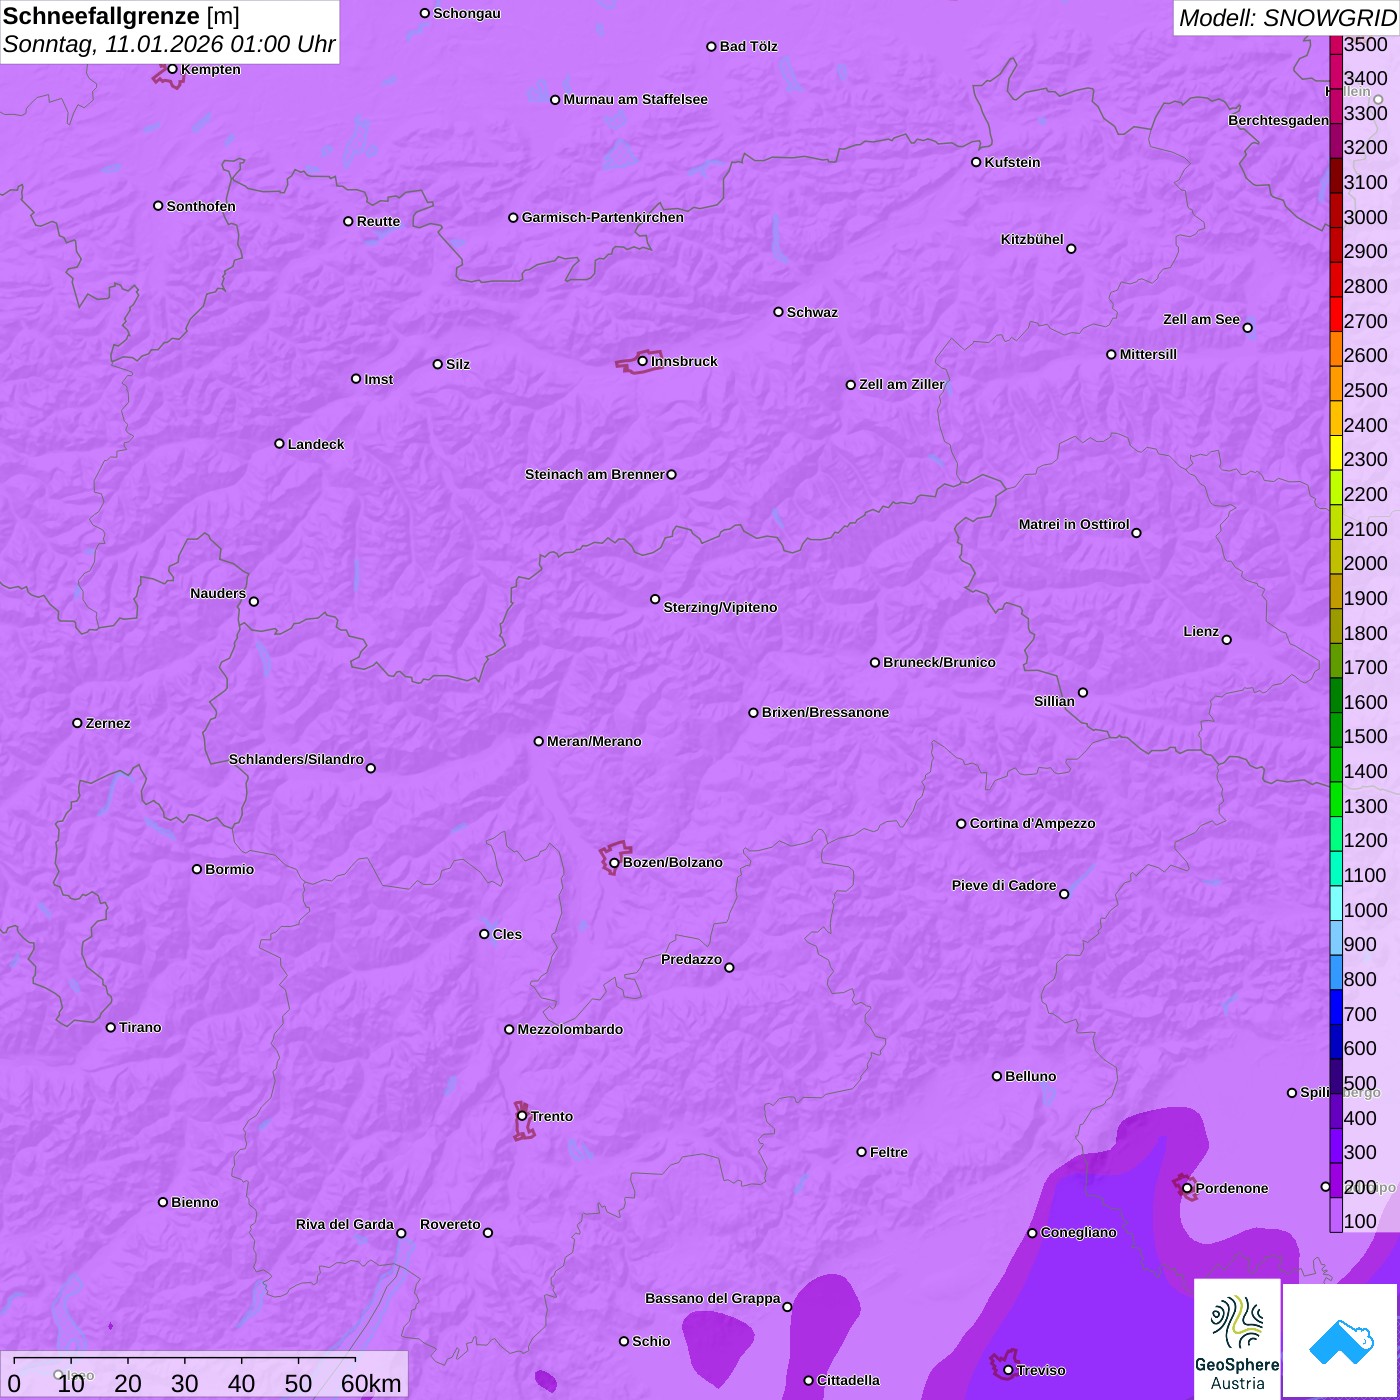Click the Cortina d'Ampezzo location dot

coord(961,824)
